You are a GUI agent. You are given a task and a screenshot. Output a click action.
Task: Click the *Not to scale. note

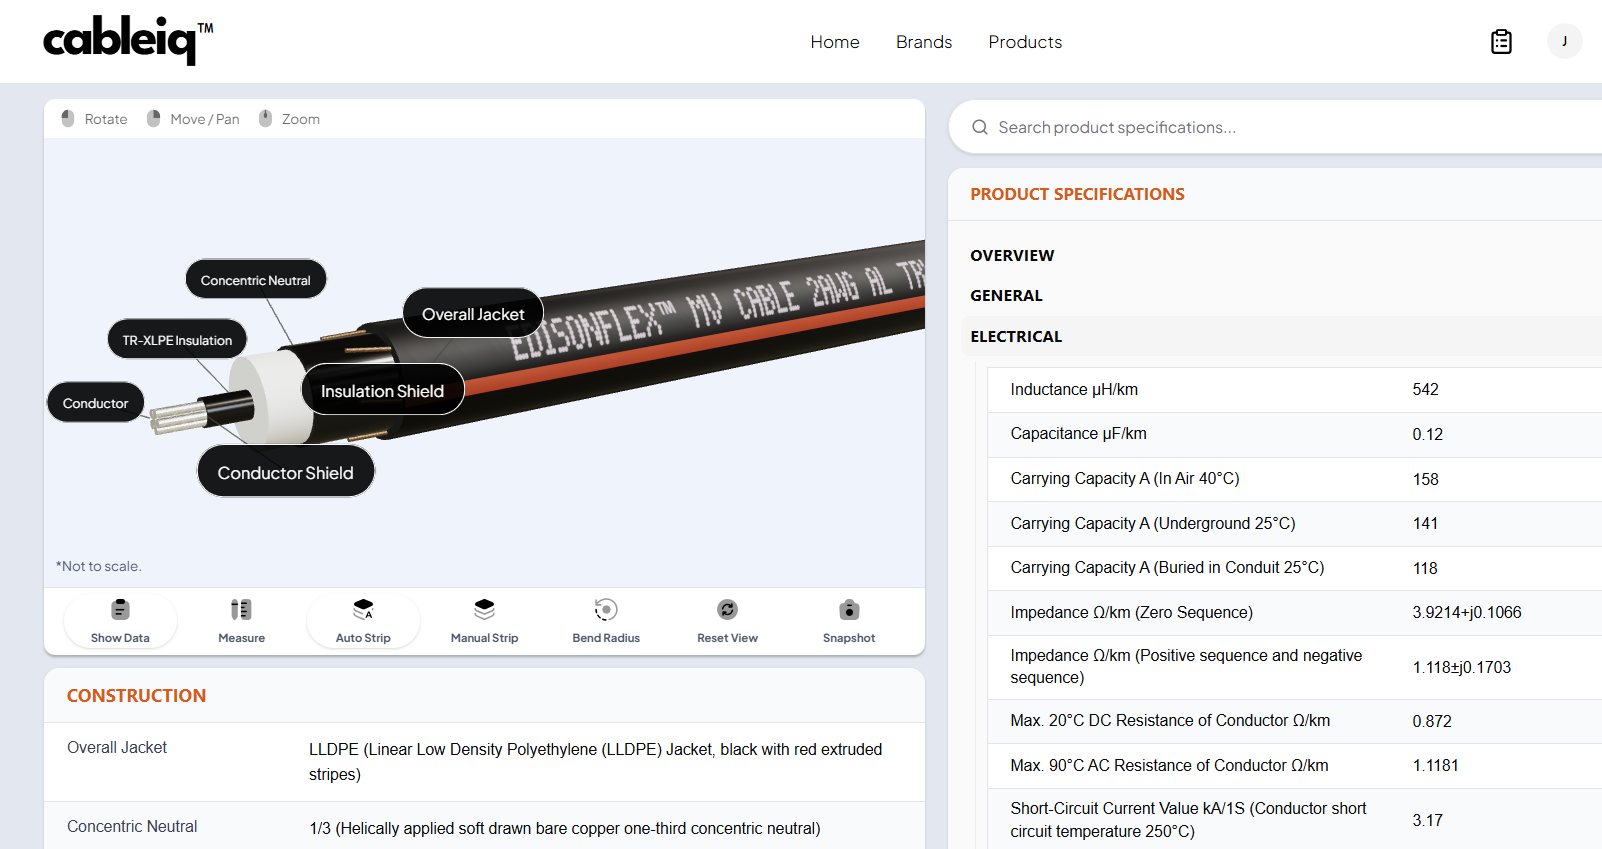(x=98, y=566)
